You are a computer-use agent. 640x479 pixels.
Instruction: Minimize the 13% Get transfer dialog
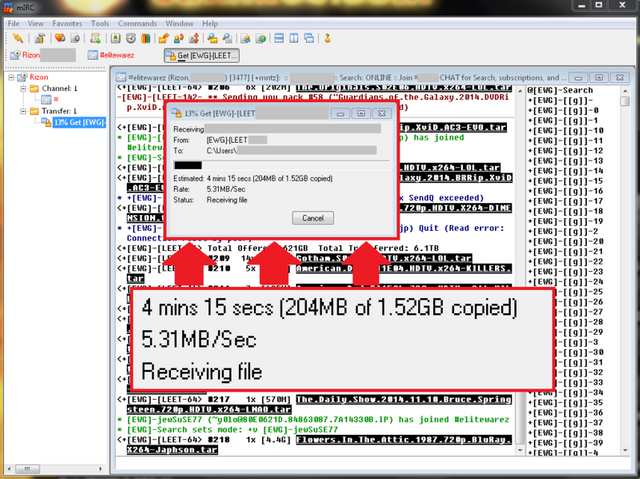(x=340, y=113)
